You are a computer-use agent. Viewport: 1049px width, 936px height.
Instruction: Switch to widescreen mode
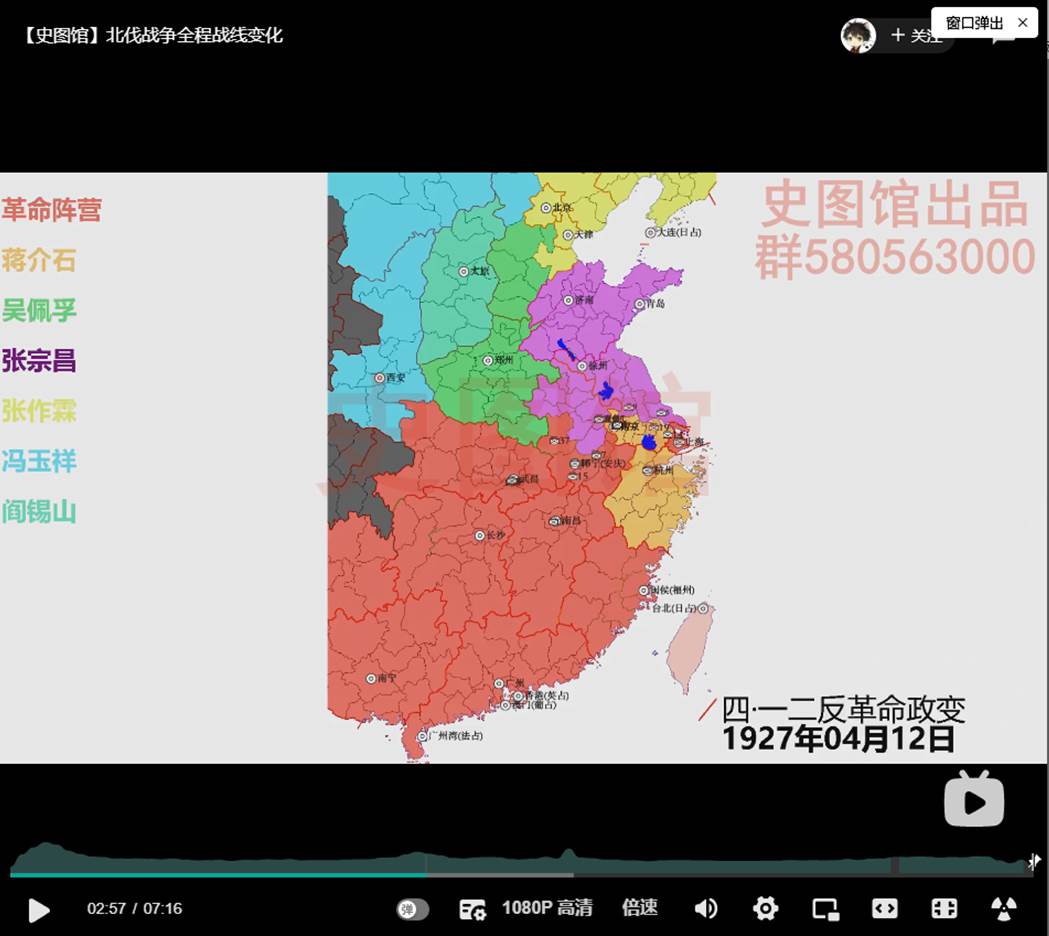pyautogui.click(x=884, y=908)
